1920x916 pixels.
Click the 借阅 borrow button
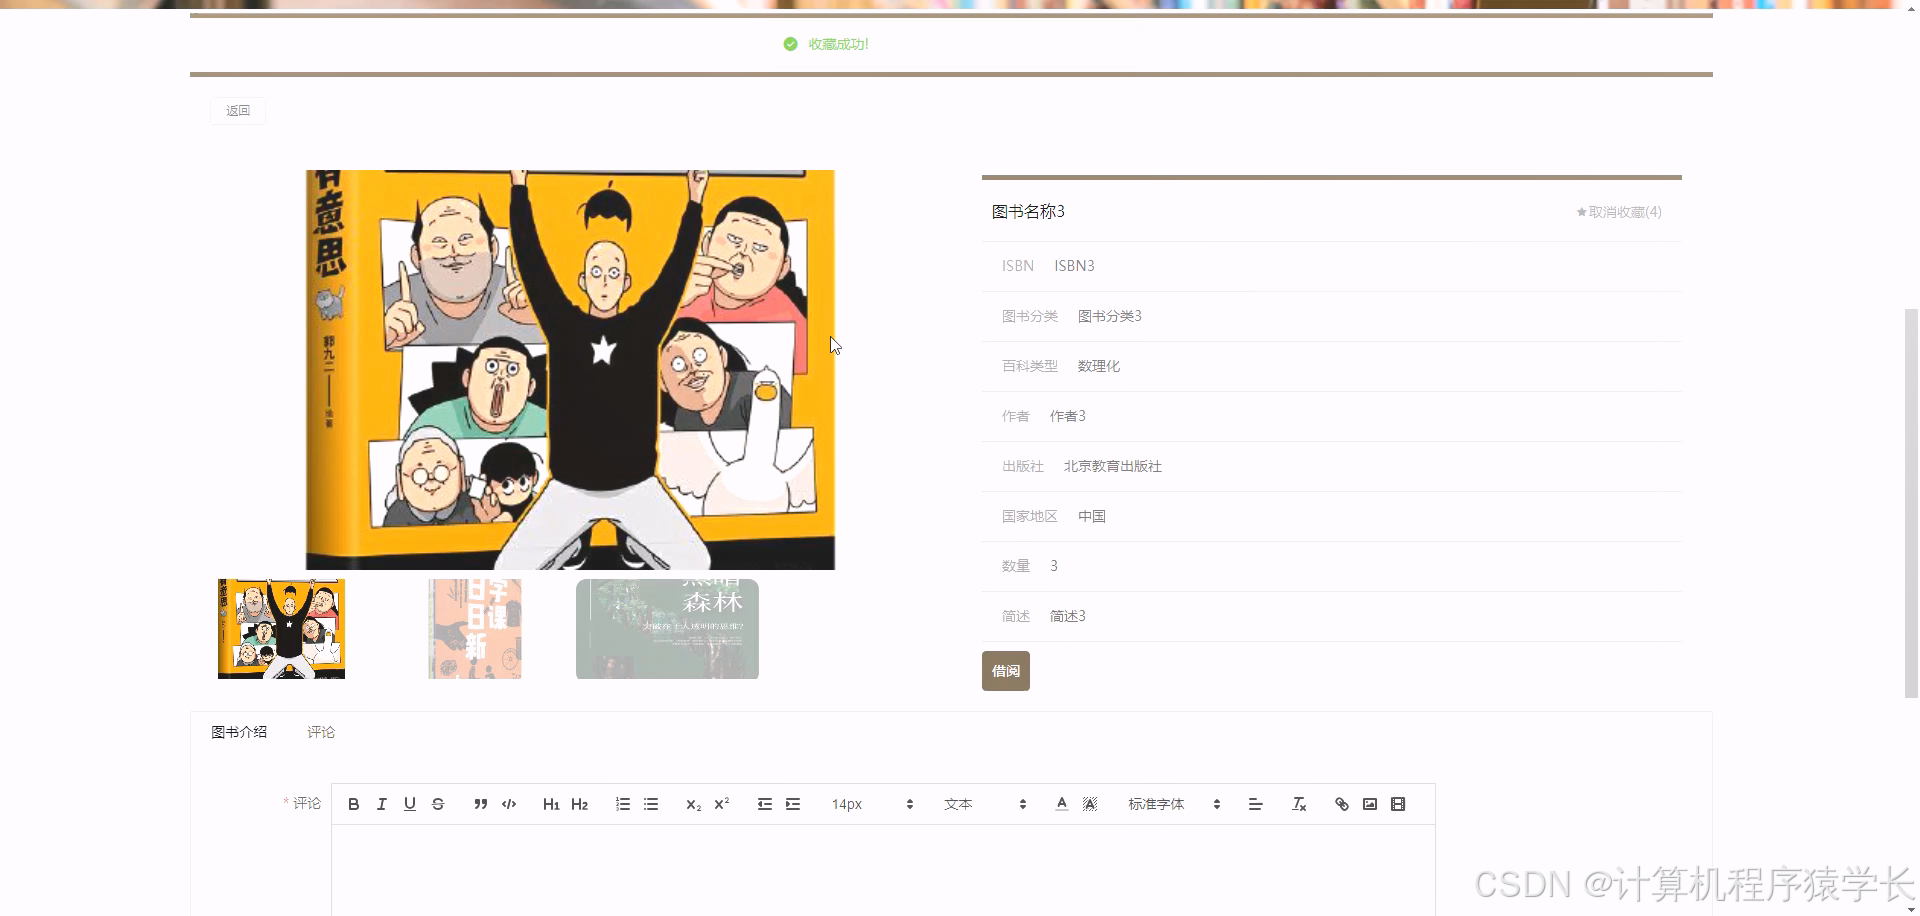click(1005, 671)
